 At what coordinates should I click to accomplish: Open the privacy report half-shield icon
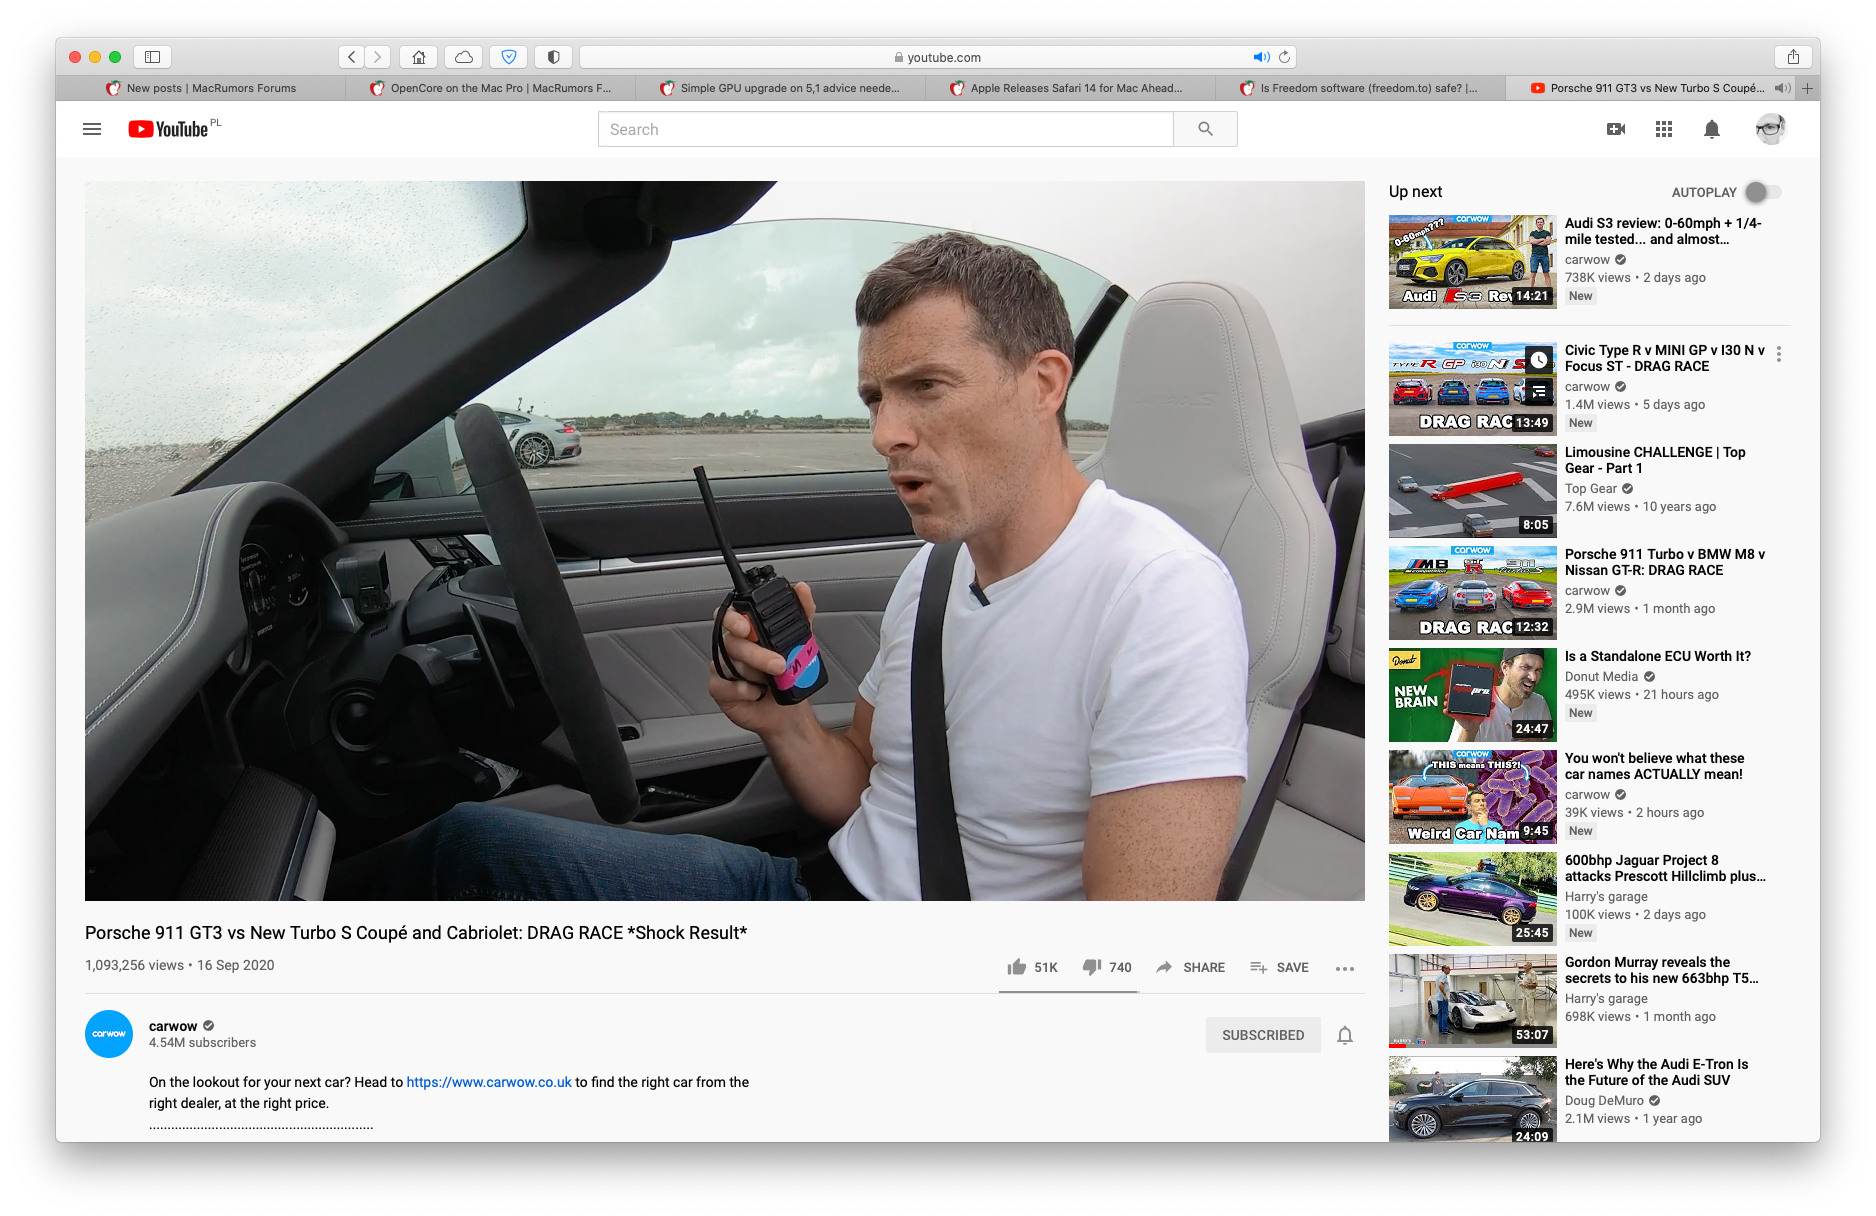click(554, 57)
